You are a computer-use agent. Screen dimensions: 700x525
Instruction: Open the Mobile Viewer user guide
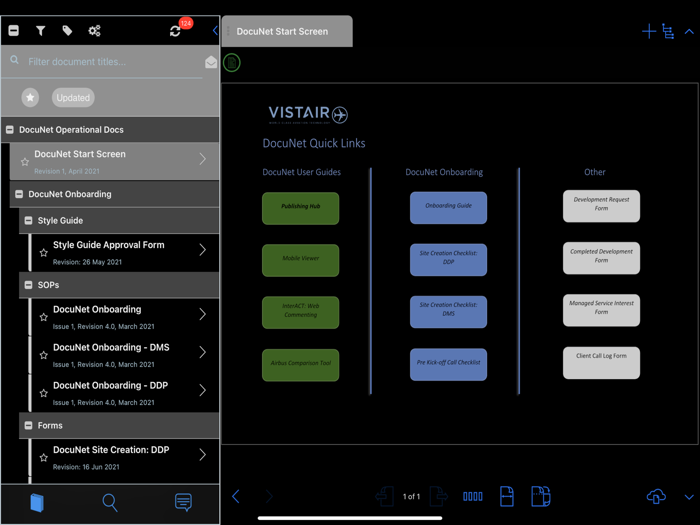300,260
